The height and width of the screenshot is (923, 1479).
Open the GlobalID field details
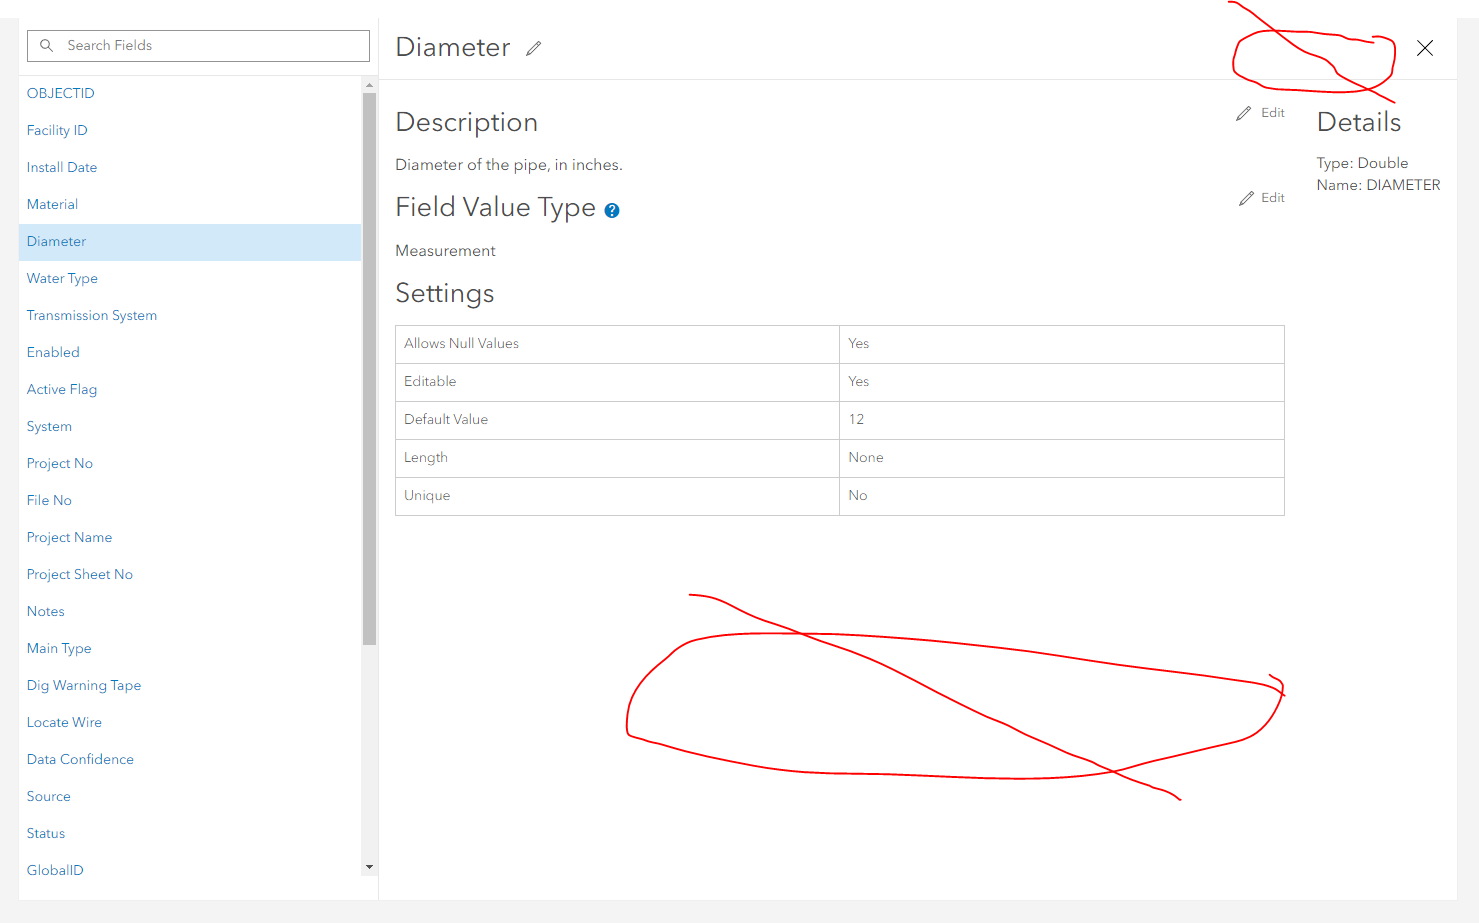tap(55, 870)
